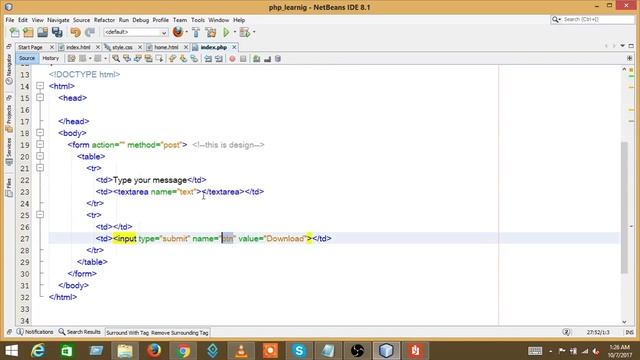Click the Shift Line Right icon
This screenshot has width=640, height=360.
pos(219,59)
